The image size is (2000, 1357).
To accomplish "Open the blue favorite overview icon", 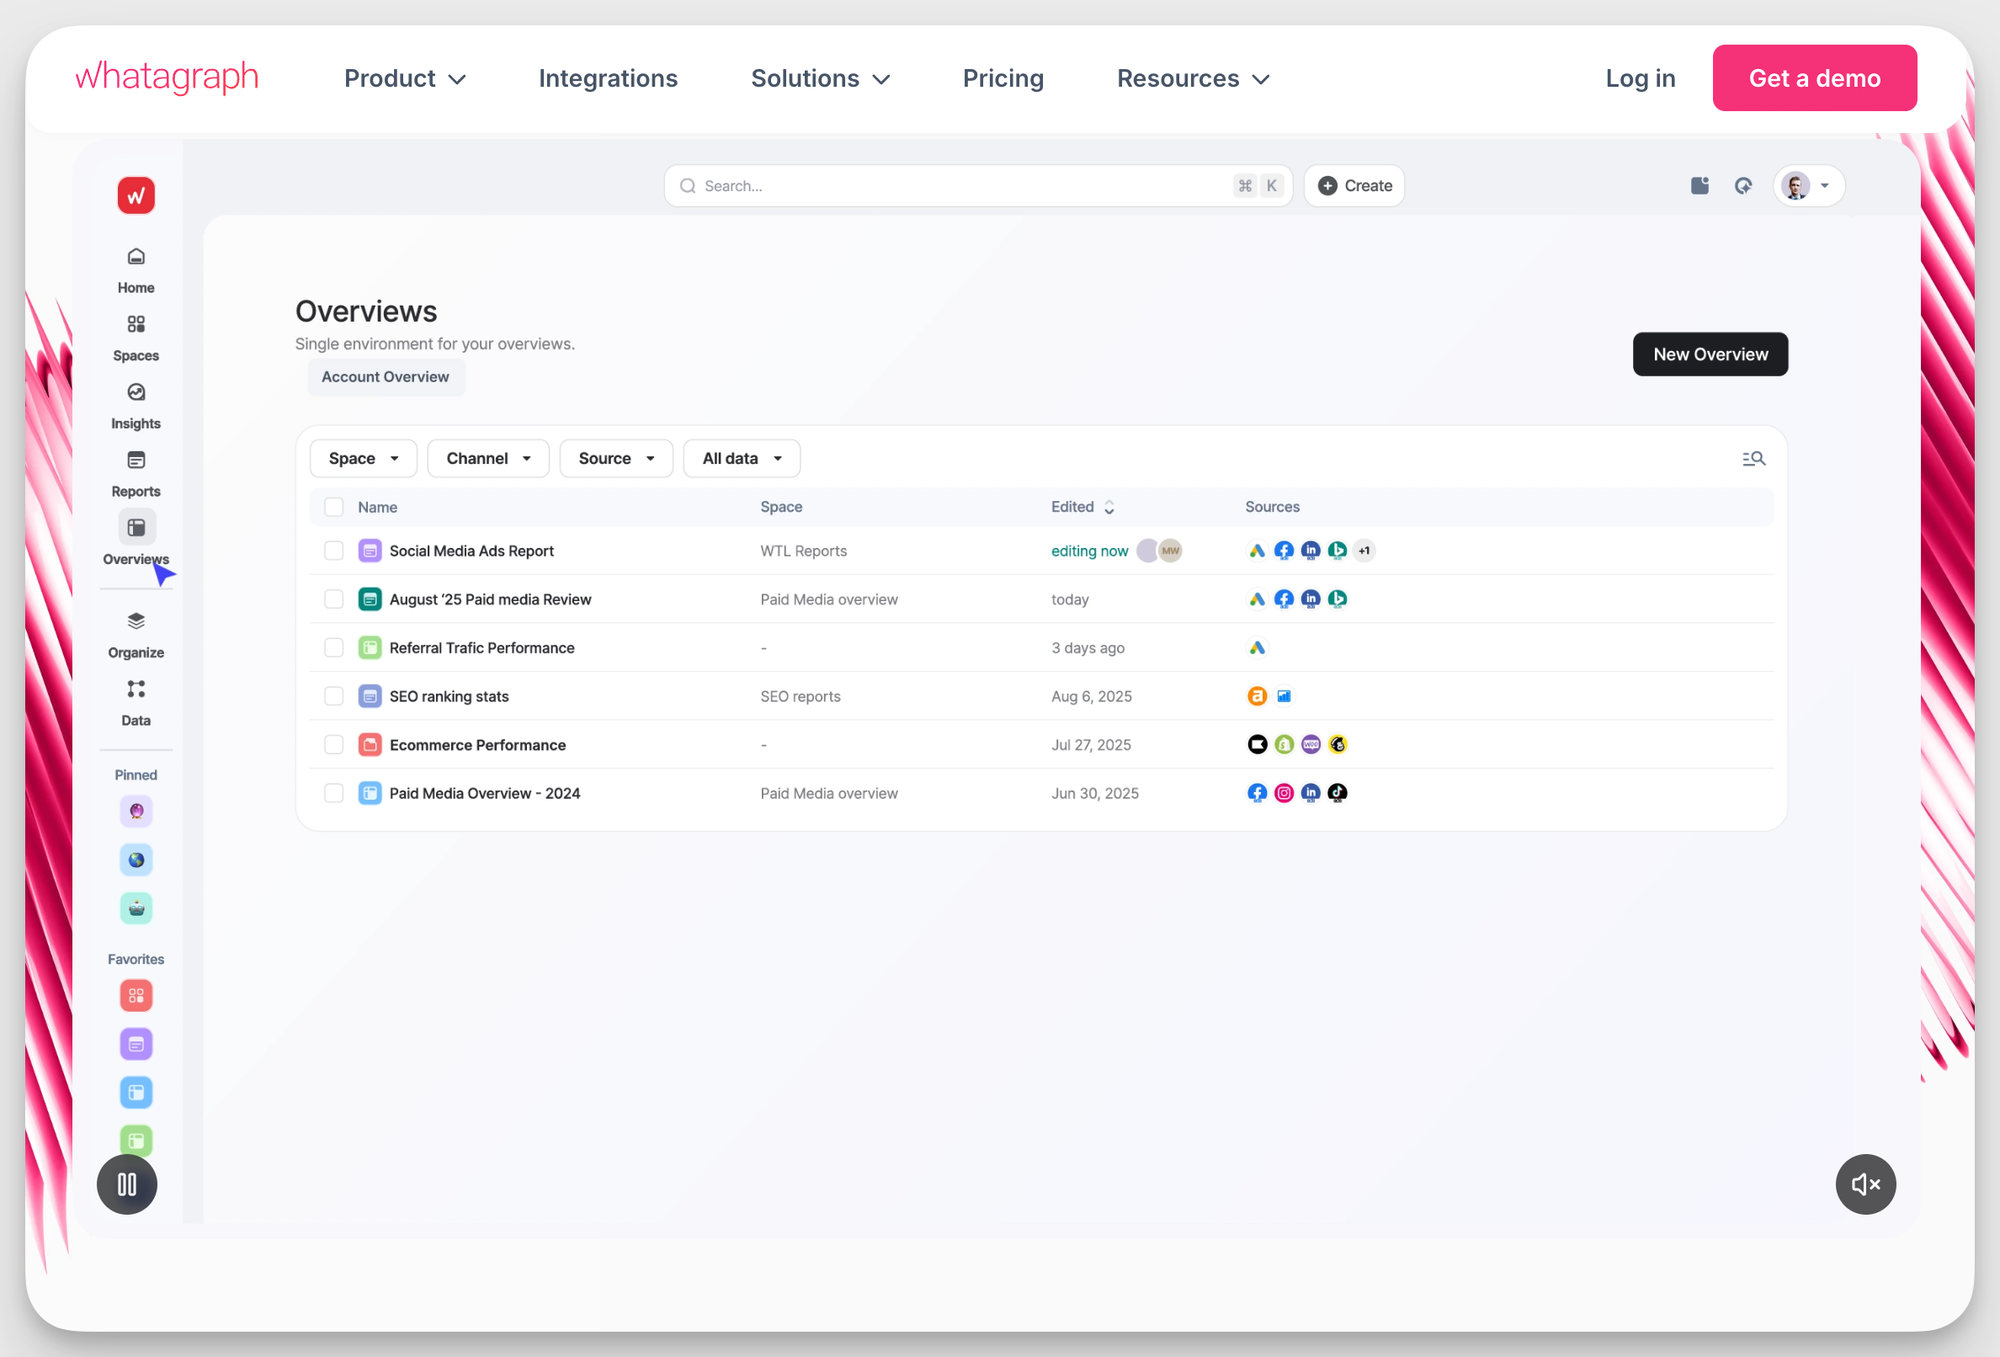I will [136, 1092].
